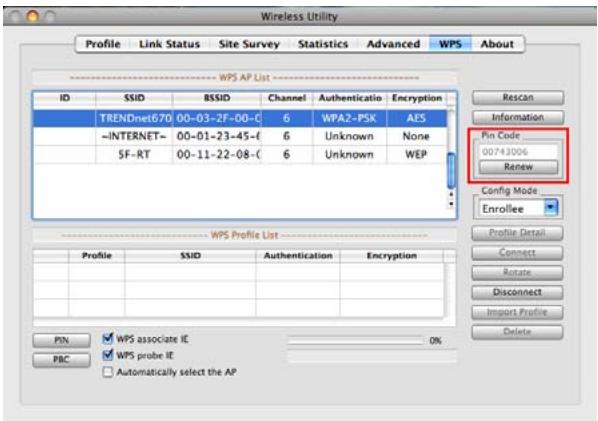This screenshot has height=421, width=598.
Task: Click the AP list scroll up arrow
Action: [x=451, y=194]
